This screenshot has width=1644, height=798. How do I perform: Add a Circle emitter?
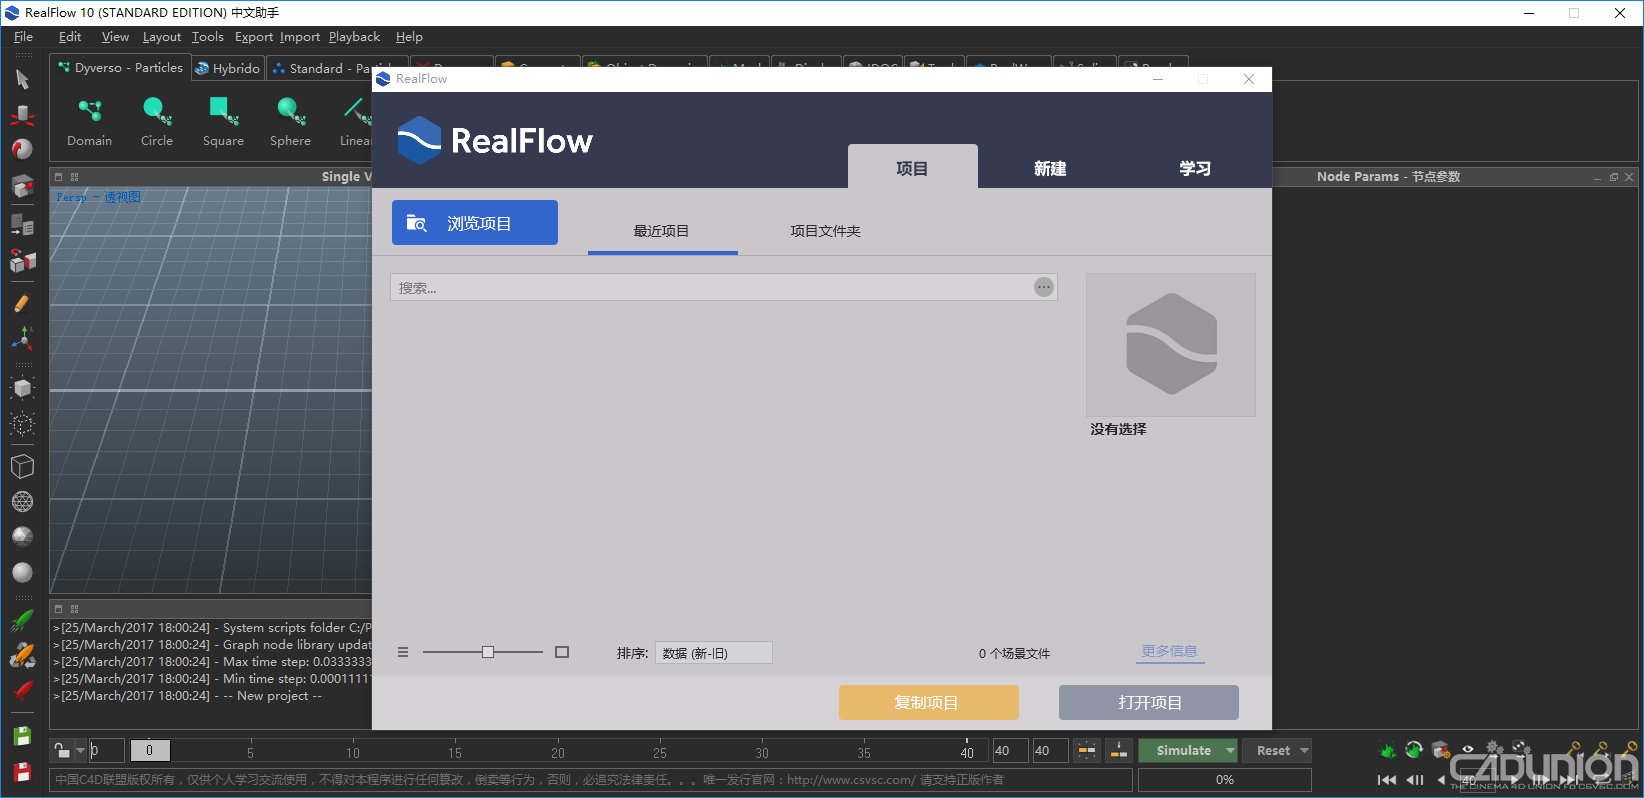pyautogui.click(x=156, y=123)
